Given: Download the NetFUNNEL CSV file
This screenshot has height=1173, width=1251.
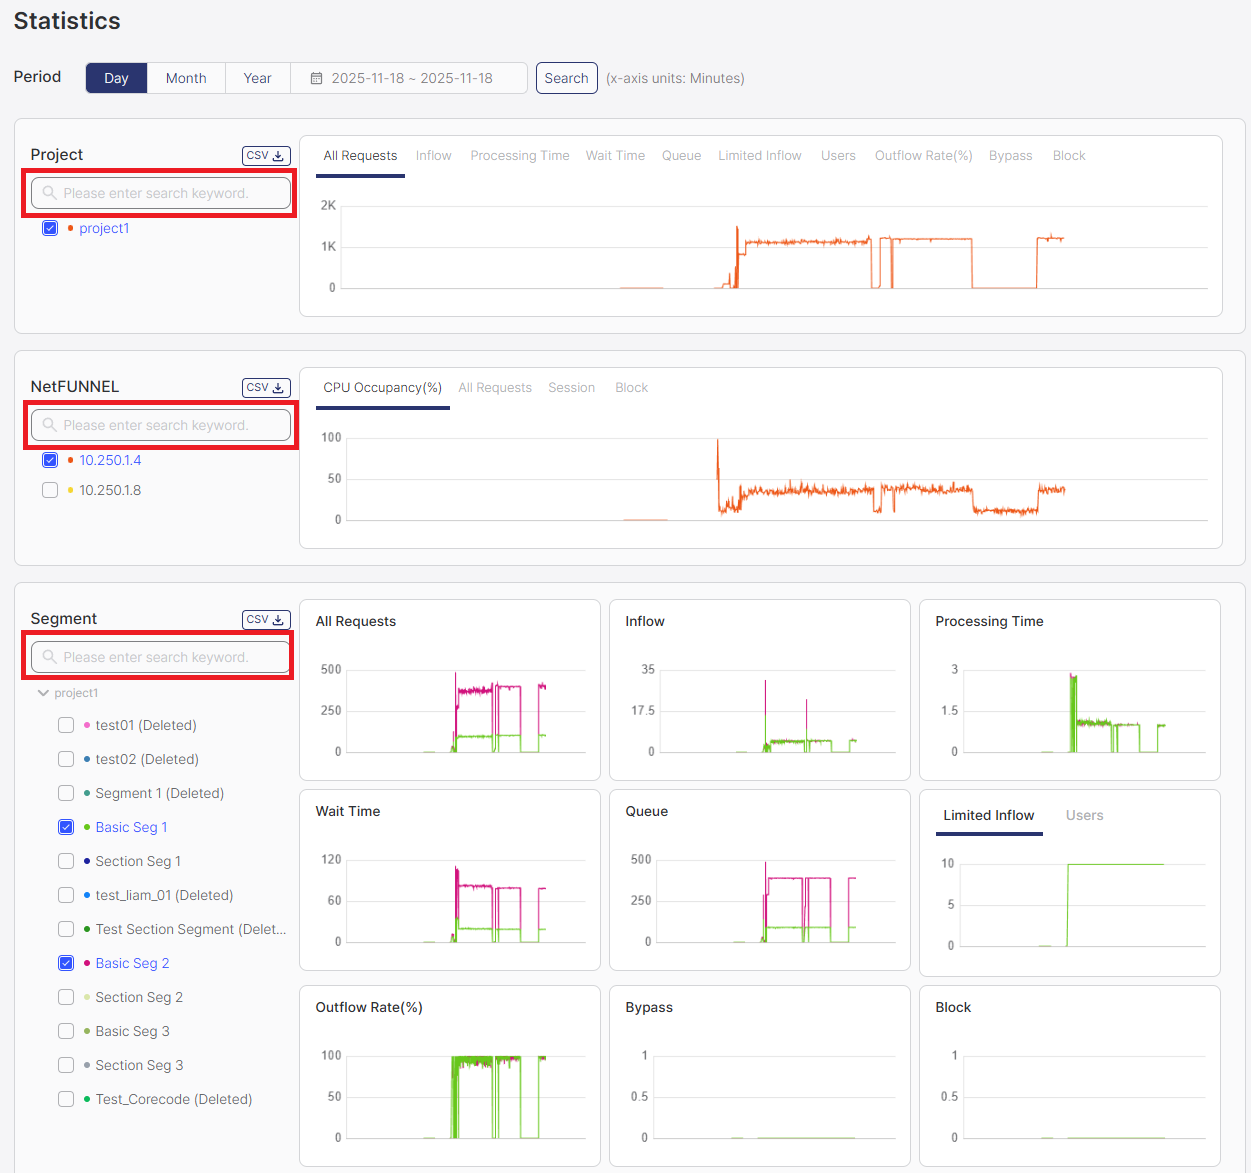Looking at the screenshot, I should [266, 388].
